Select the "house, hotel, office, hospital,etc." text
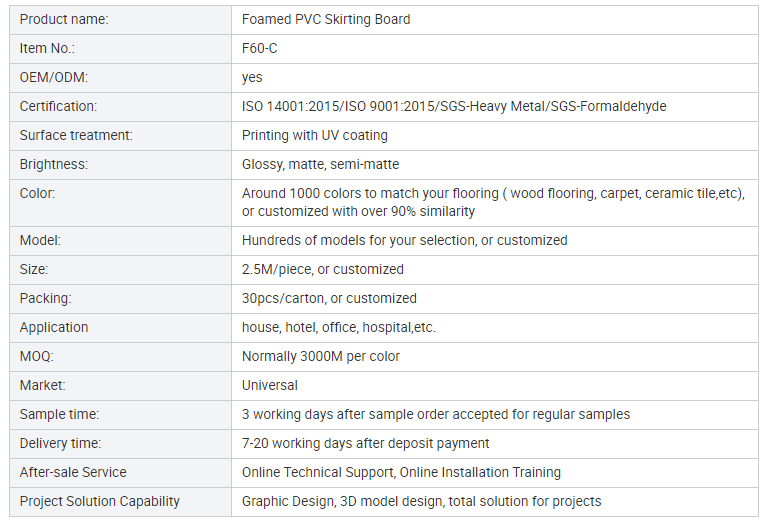The width and height of the screenshot is (766, 521). coord(339,327)
